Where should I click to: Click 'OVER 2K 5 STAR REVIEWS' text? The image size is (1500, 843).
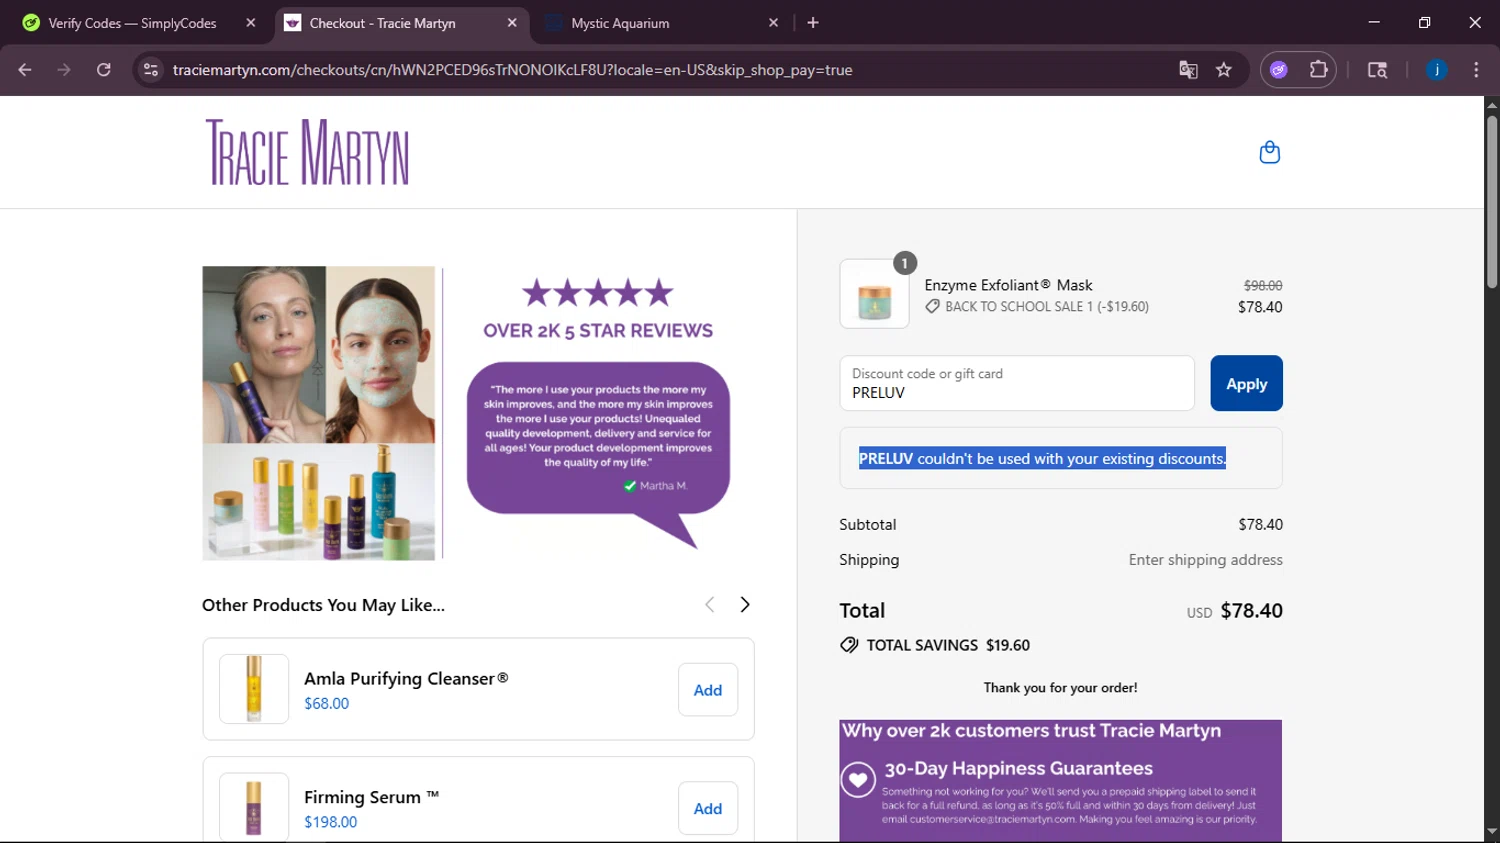point(598,331)
